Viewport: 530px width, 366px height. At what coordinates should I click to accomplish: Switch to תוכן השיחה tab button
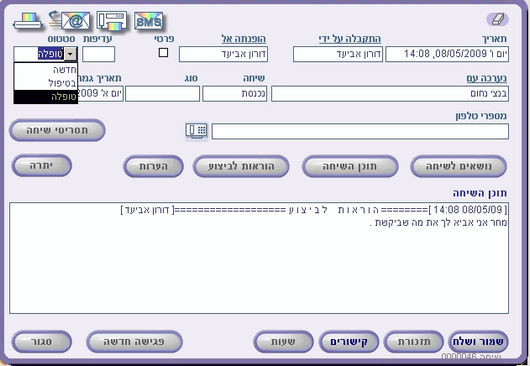coord(350,166)
